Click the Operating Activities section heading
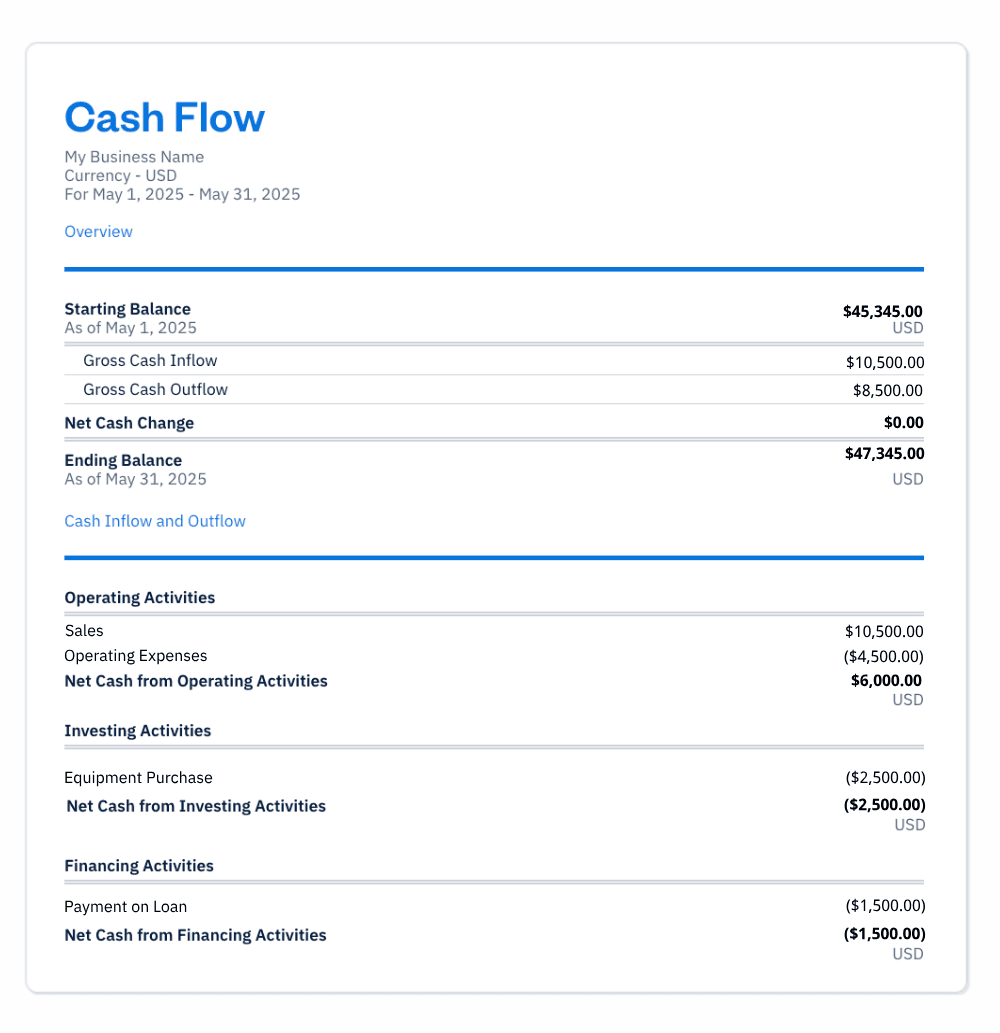Screen dimensions: 1000x1033 (139, 598)
